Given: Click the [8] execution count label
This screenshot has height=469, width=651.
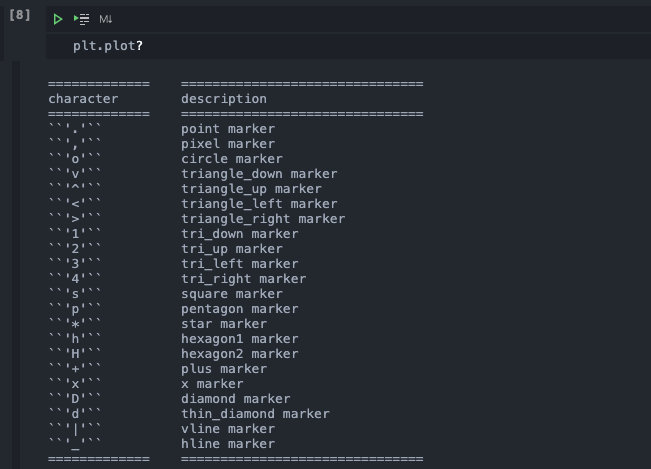Looking at the screenshot, I should (x=19, y=17).
